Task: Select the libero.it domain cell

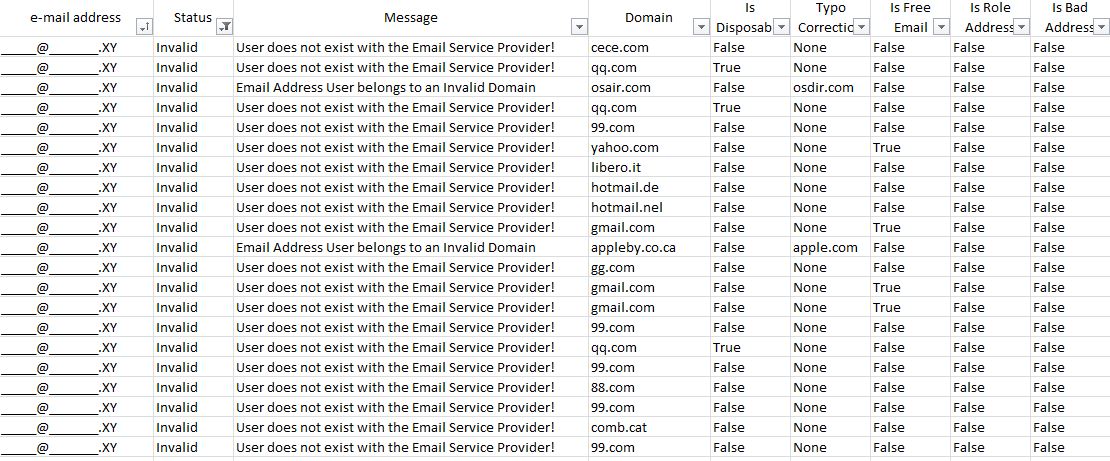Action: 649,168
